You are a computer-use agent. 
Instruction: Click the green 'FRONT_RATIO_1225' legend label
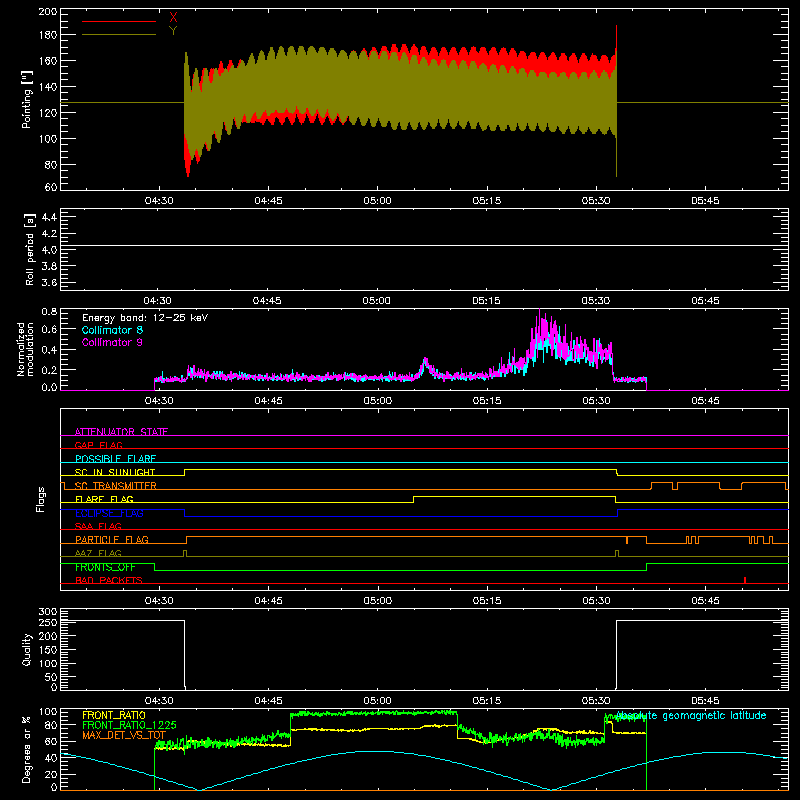coord(129,725)
